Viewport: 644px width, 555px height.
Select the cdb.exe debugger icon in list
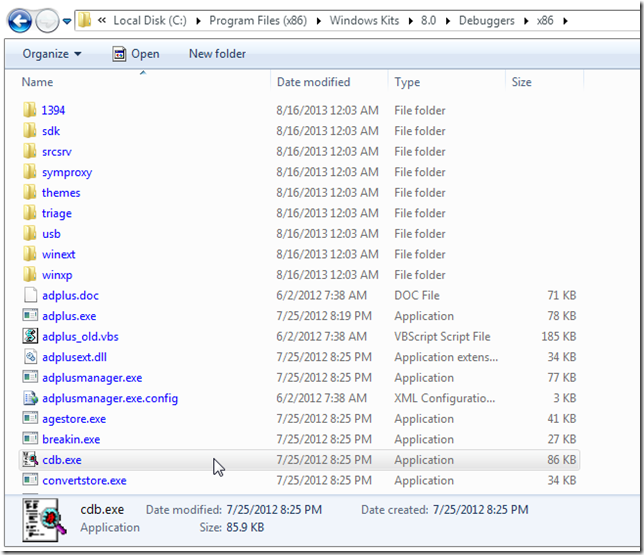(30, 459)
